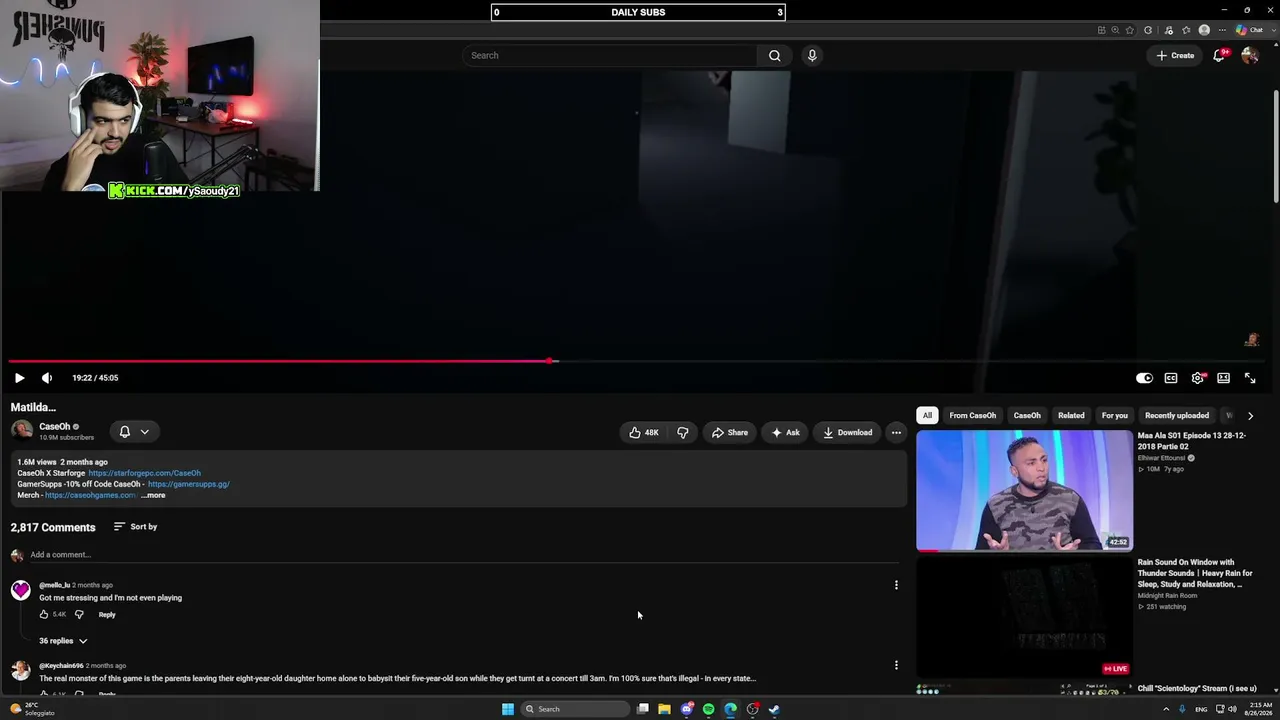This screenshot has width=1280, height=720.
Task: Click the YouTube search field
Action: tap(610, 55)
